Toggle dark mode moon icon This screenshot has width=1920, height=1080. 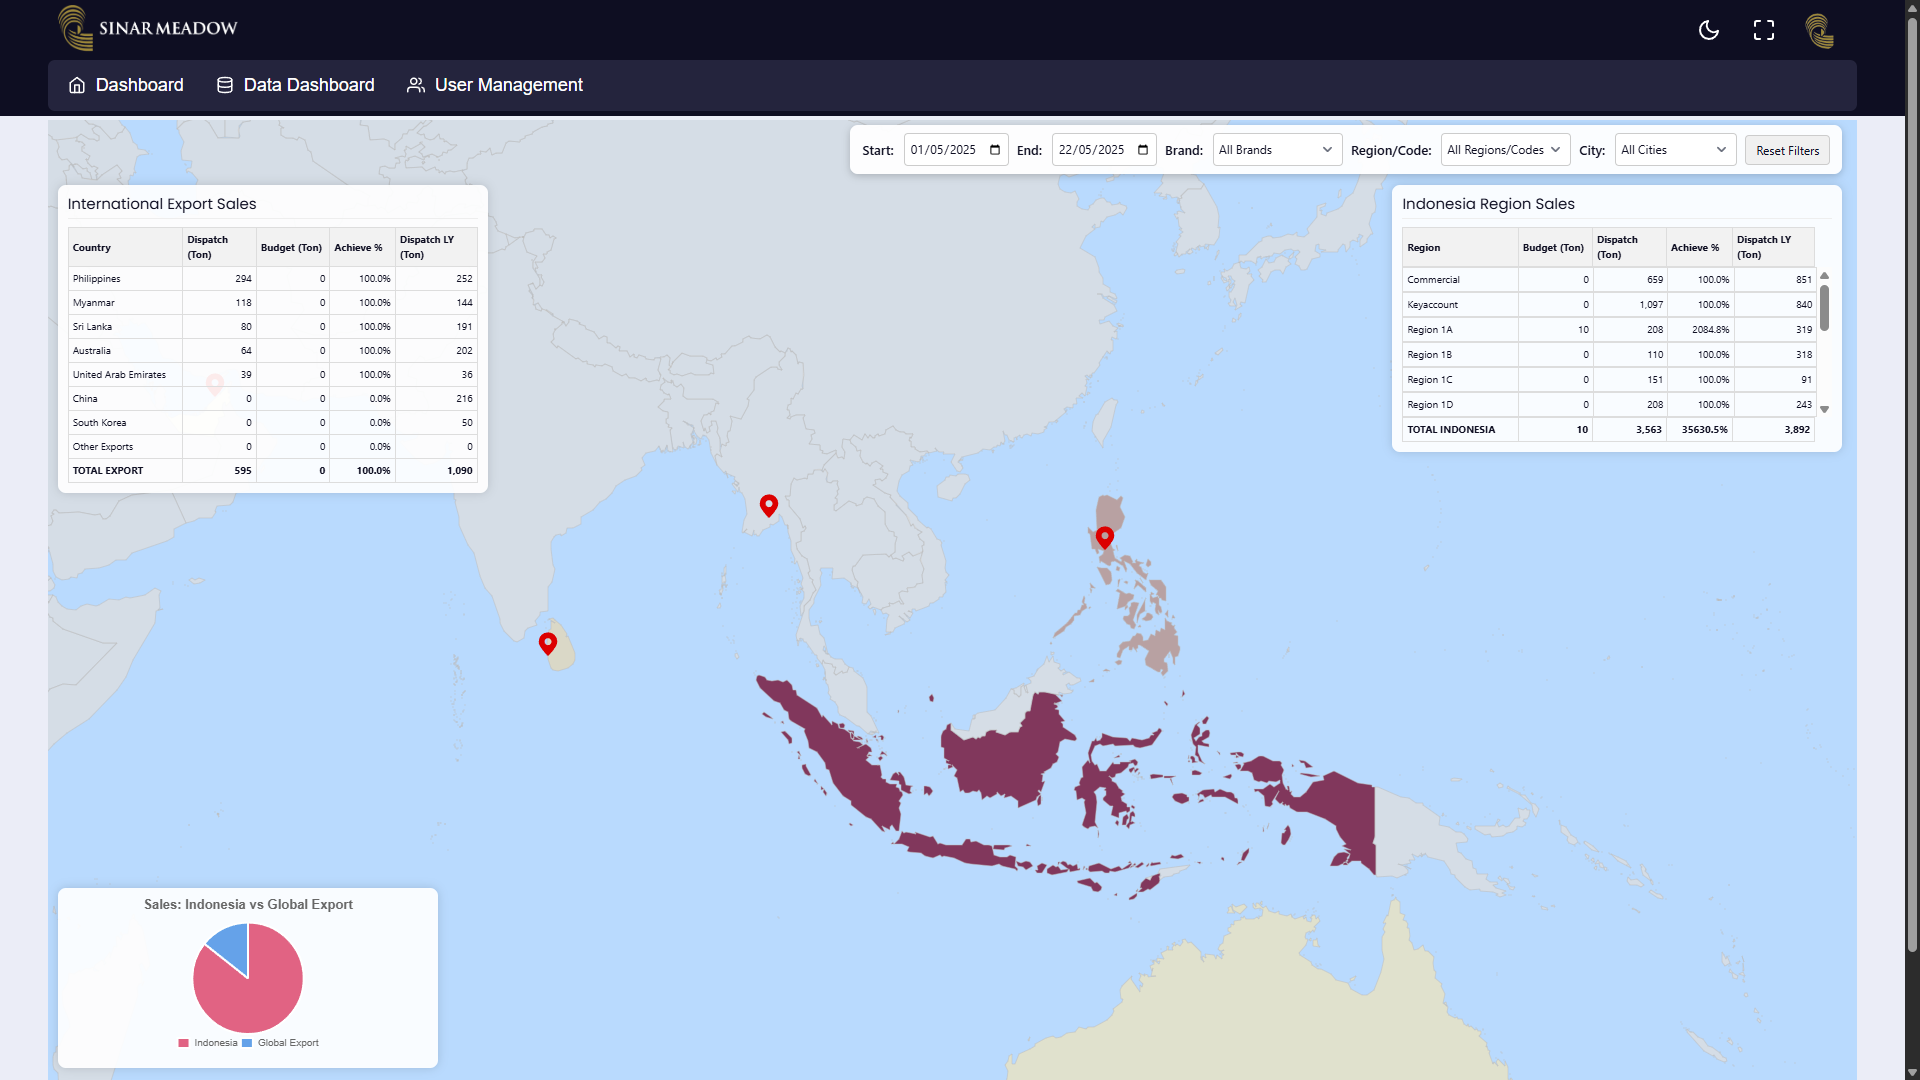click(x=1709, y=30)
